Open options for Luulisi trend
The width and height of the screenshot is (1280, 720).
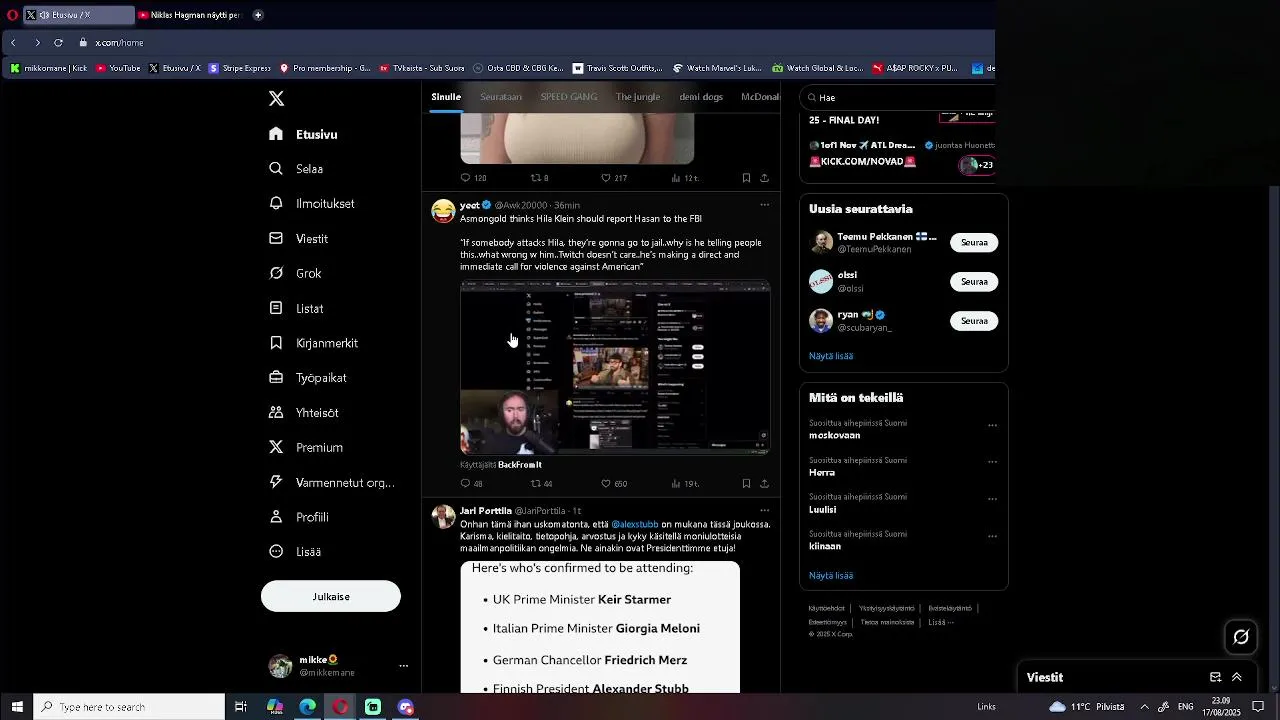click(992, 499)
